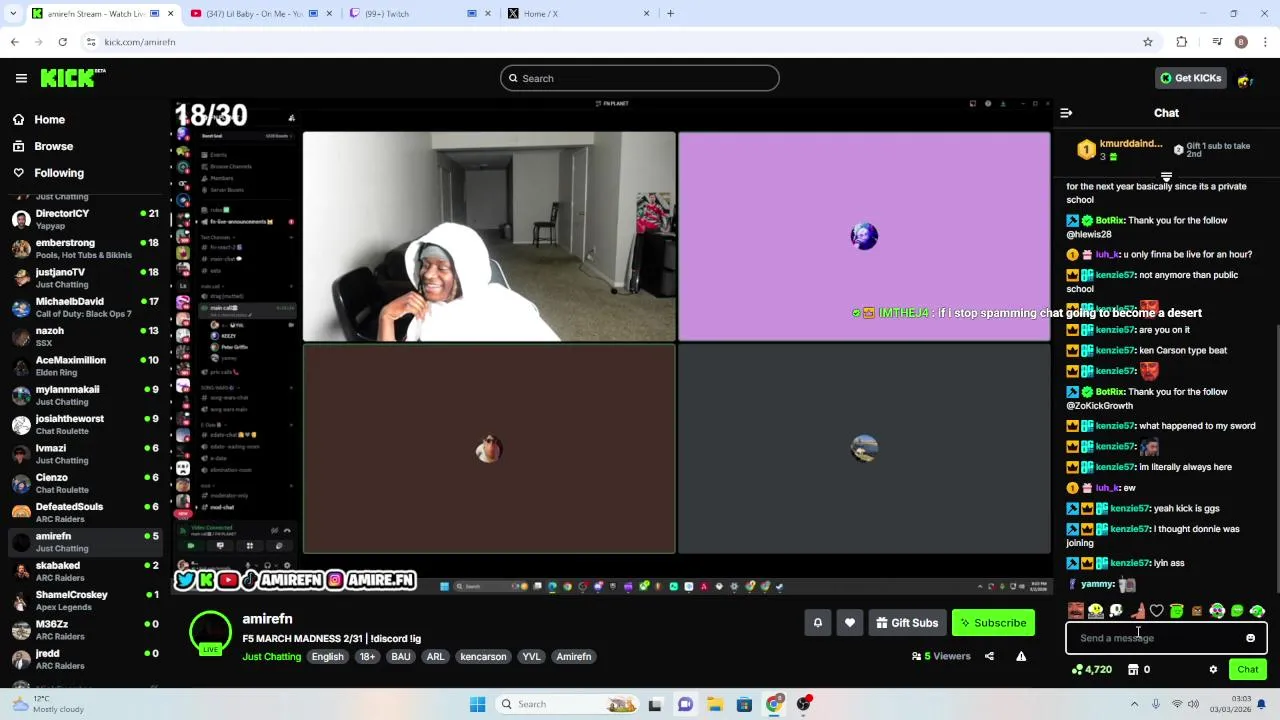1280x720 pixels.
Task: Show hidden system tray icons
Action: (x=1134, y=704)
